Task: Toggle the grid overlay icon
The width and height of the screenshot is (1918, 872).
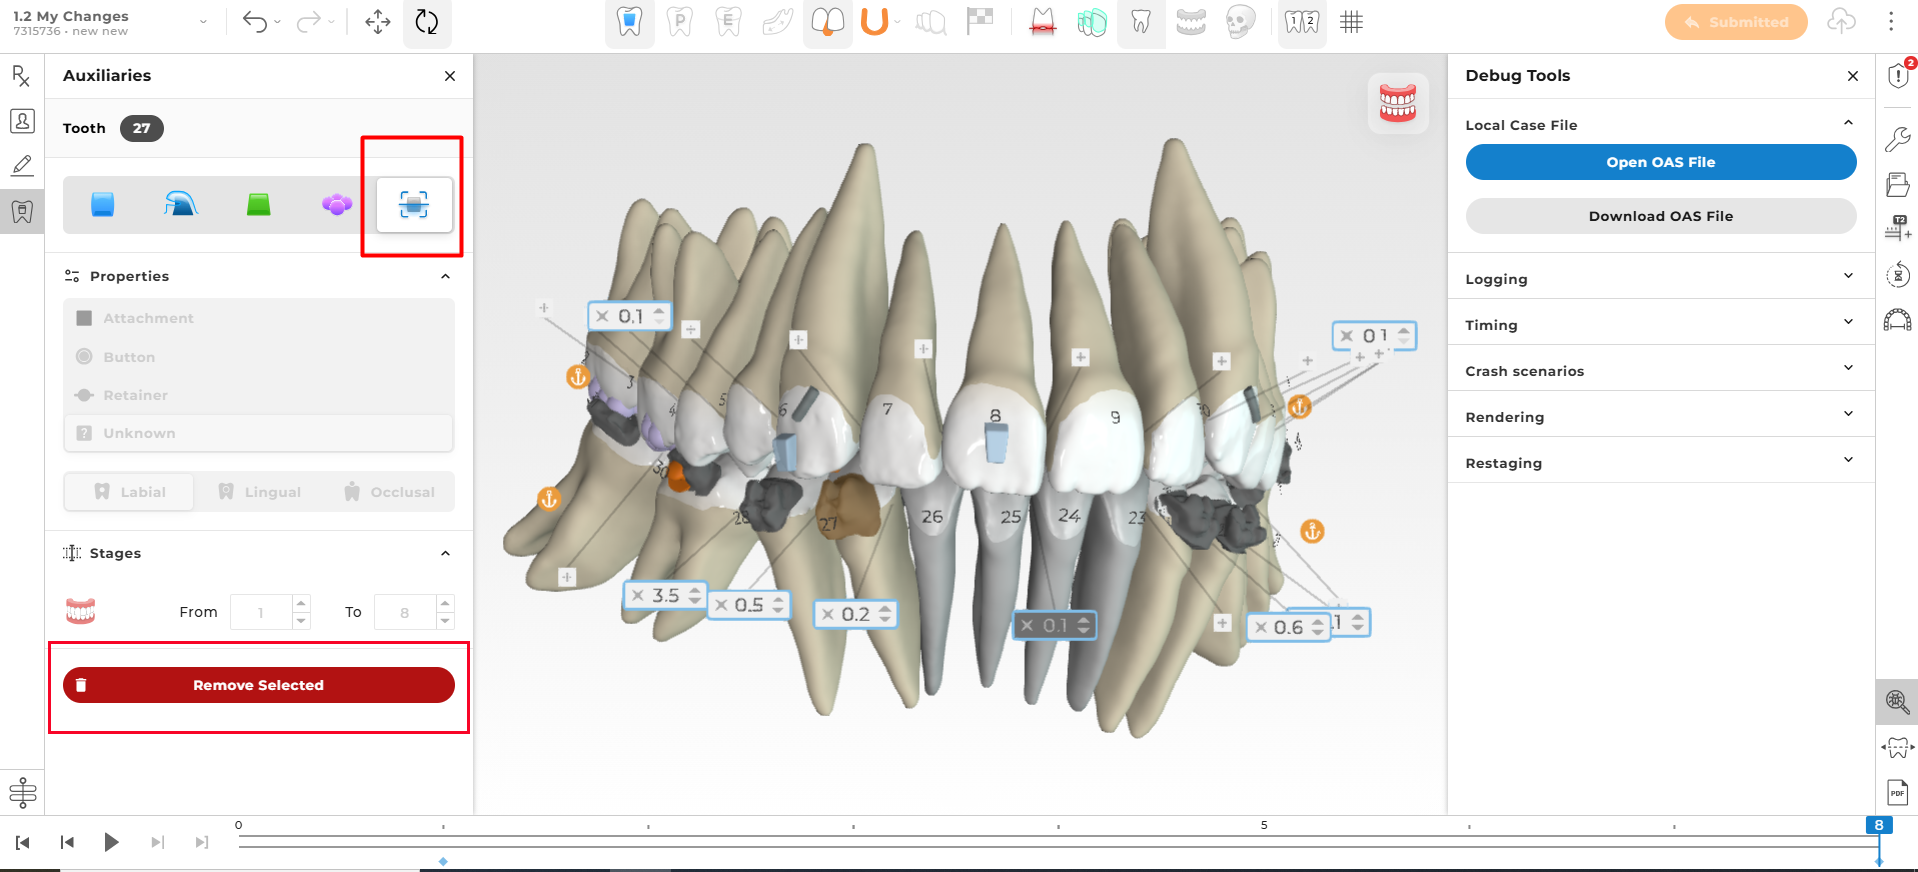Action: pos(1351,22)
